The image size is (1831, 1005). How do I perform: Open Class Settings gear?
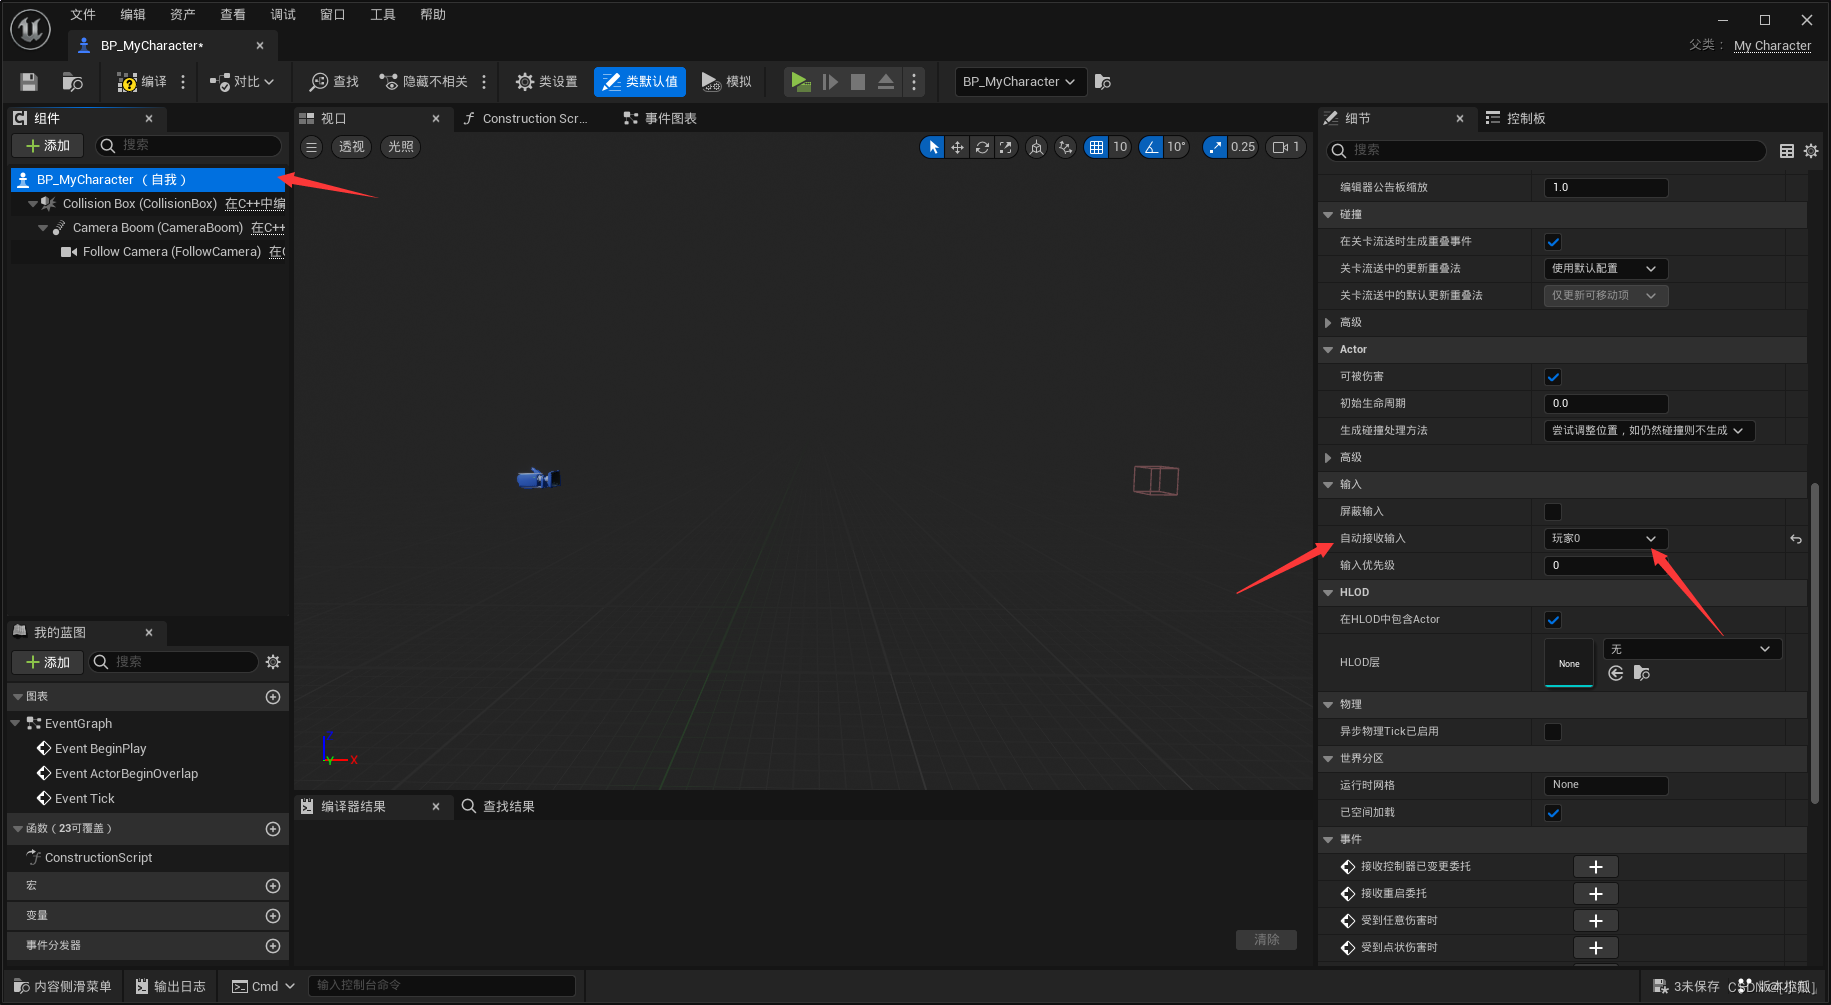pyautogui.click(x=546, y=82)
